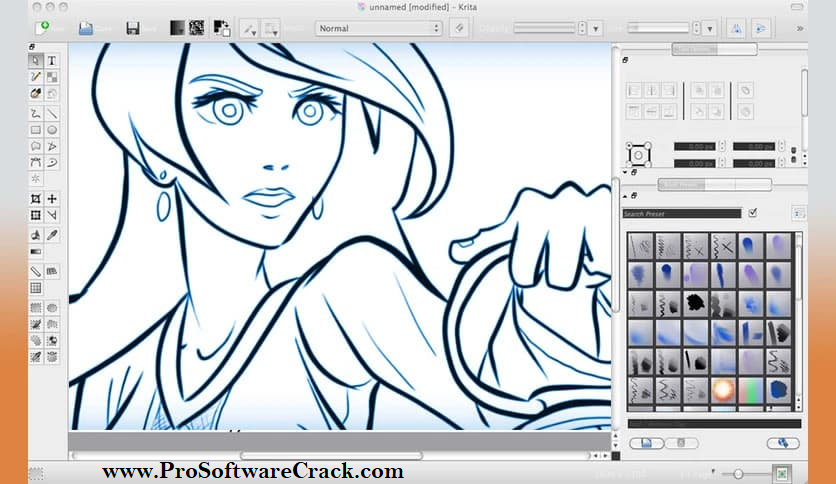Screen dimensions: 836x484
Task: Click the opacity slider in the toolbar
Action: [x=544, y=28]
